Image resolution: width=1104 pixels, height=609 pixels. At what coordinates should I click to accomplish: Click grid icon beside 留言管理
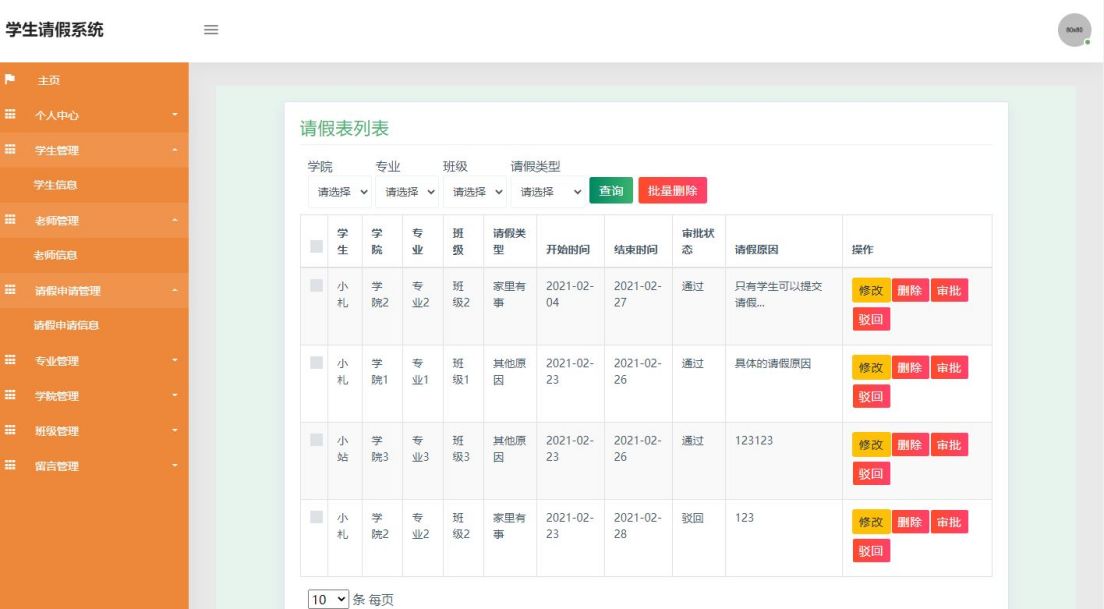(10, 465)
